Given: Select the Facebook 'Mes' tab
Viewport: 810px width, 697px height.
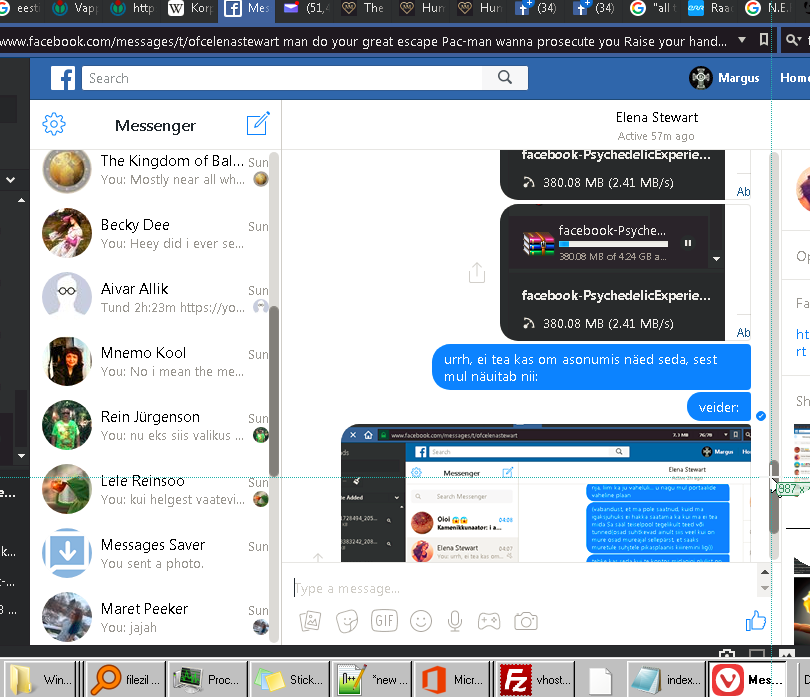Looking at the screenshot, I should [x=246, y=9].
